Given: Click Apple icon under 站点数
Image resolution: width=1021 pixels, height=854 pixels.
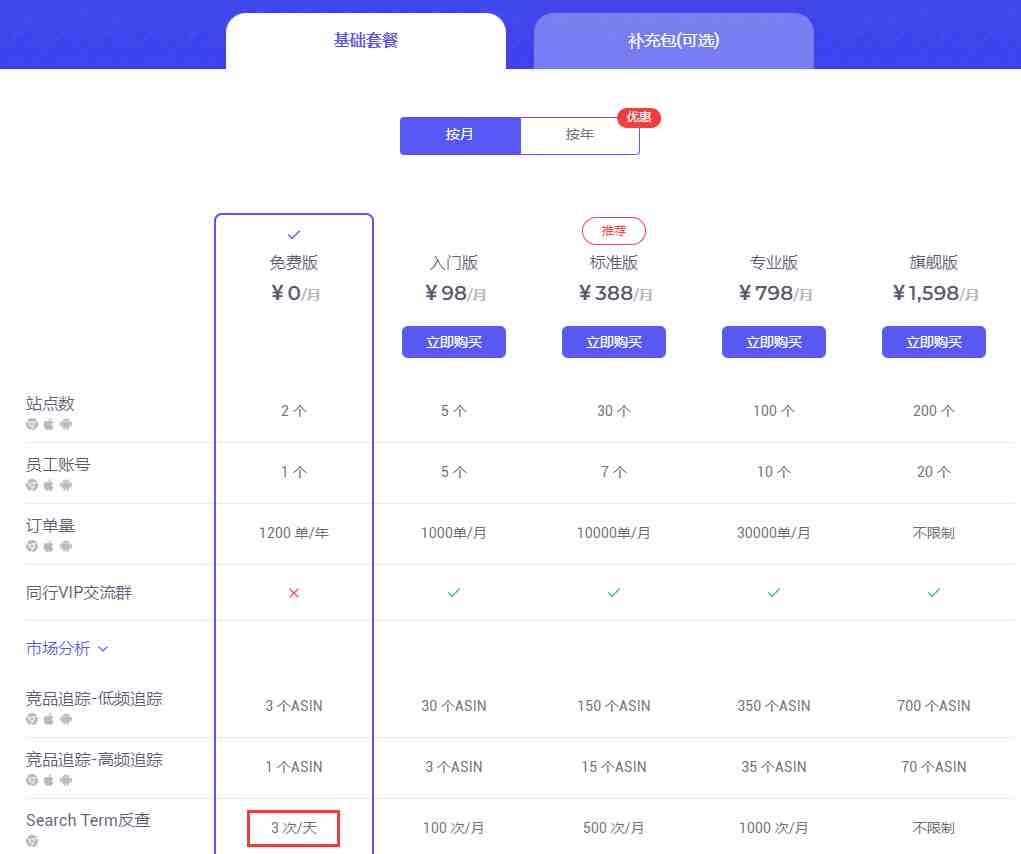Looking at the screenshot, I should [48, 424].
